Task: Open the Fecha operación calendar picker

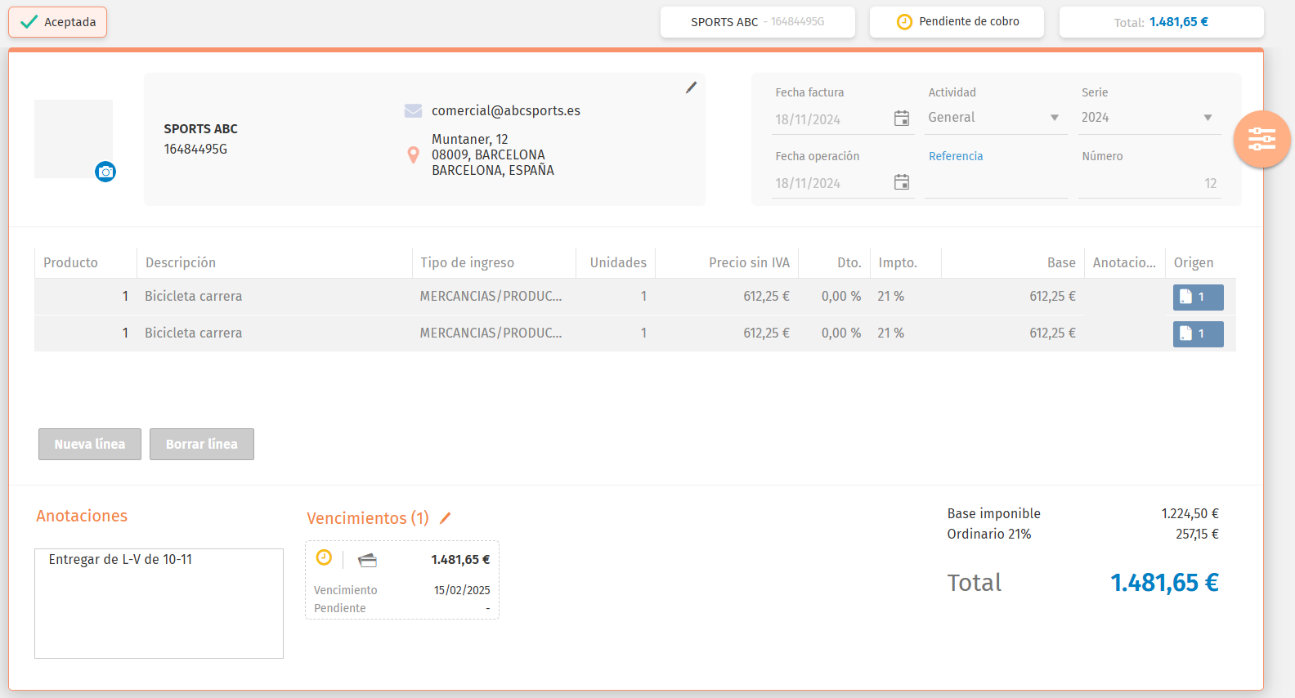Action: (901, 183)
